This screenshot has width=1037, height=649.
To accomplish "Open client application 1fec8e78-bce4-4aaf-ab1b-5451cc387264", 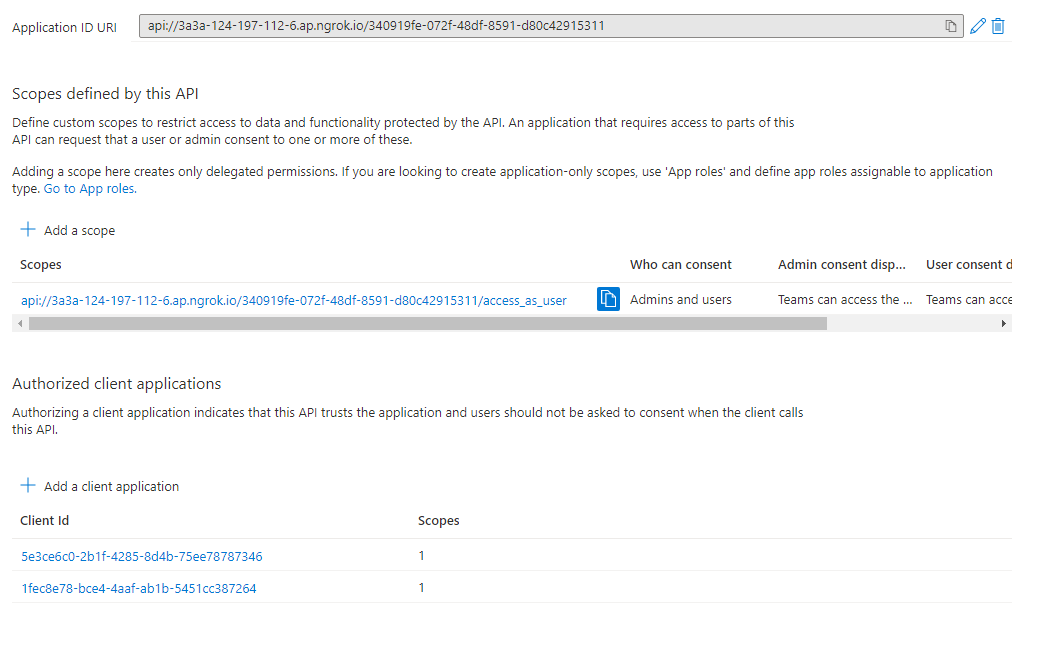I will (x=139, y=588).
